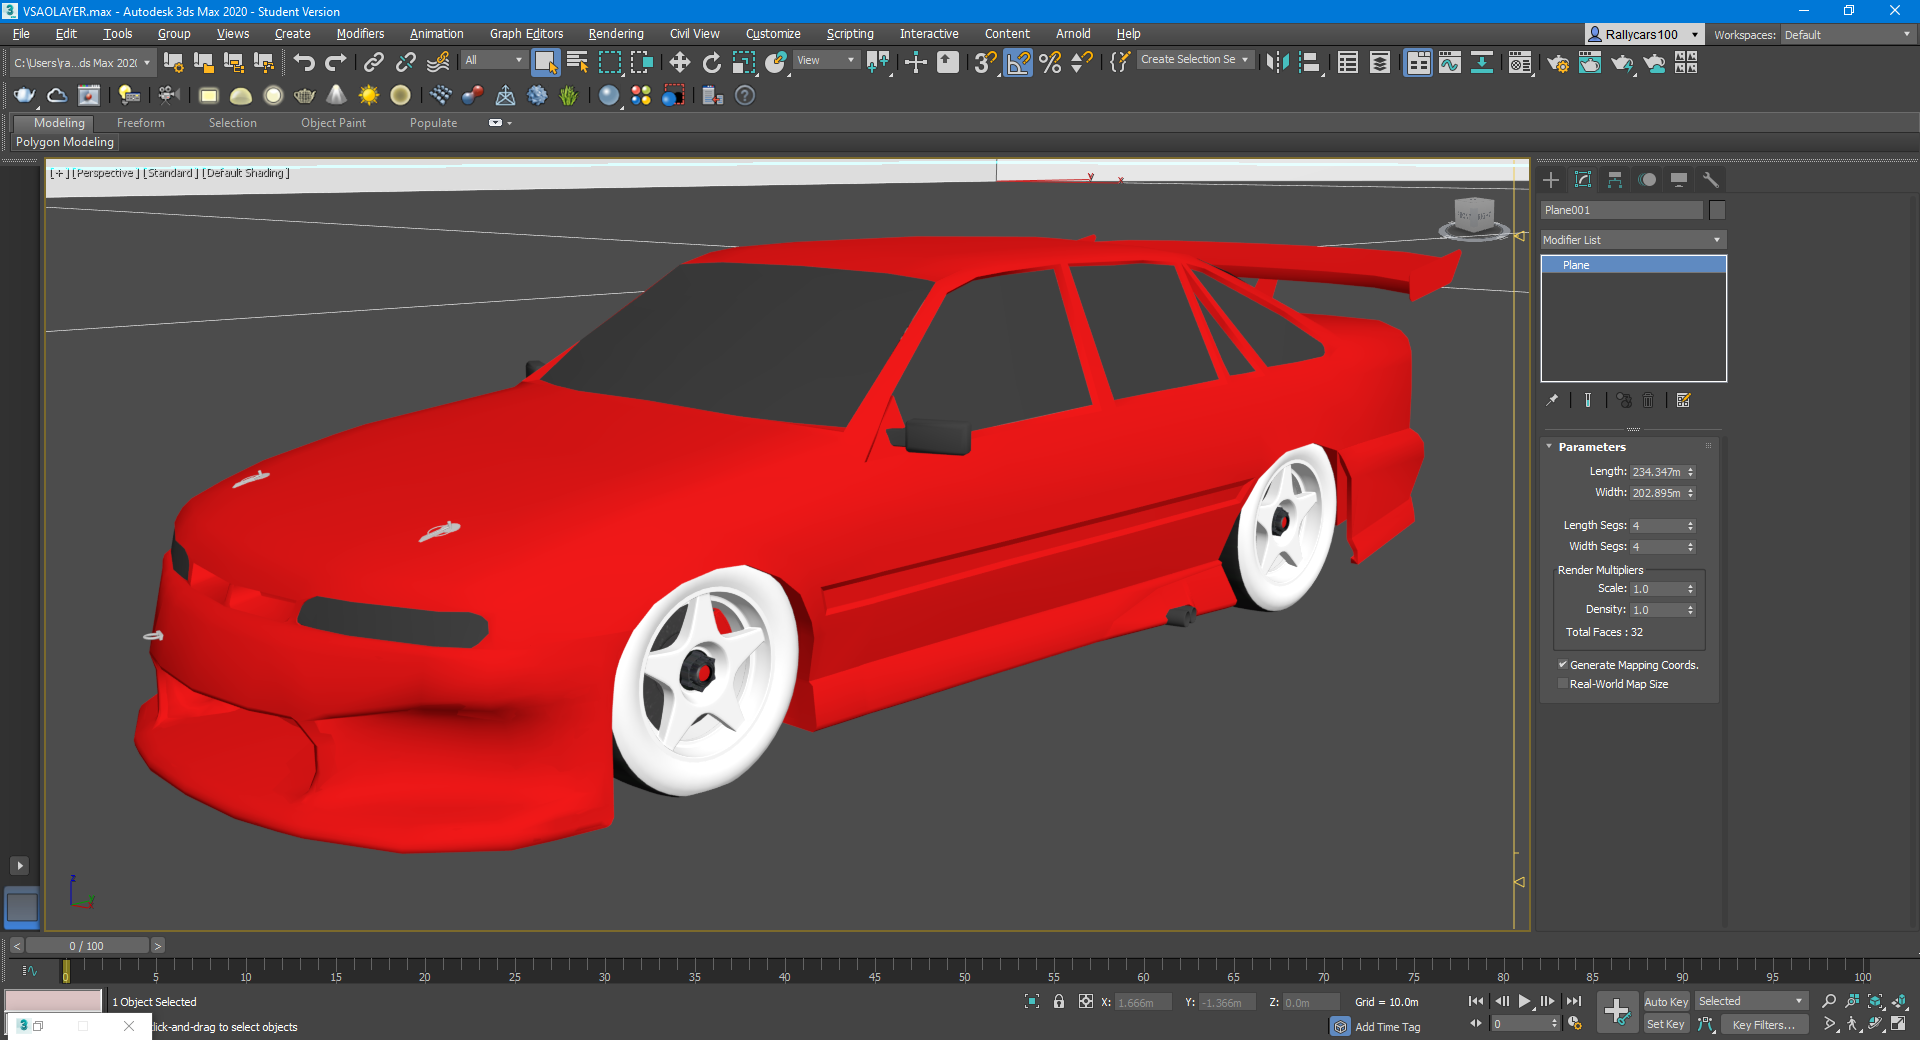Image resolution: width=1920 pixels, height=1040 pixels.
Task: Click the Plane001 object name field
Action: pos(1621,210)
